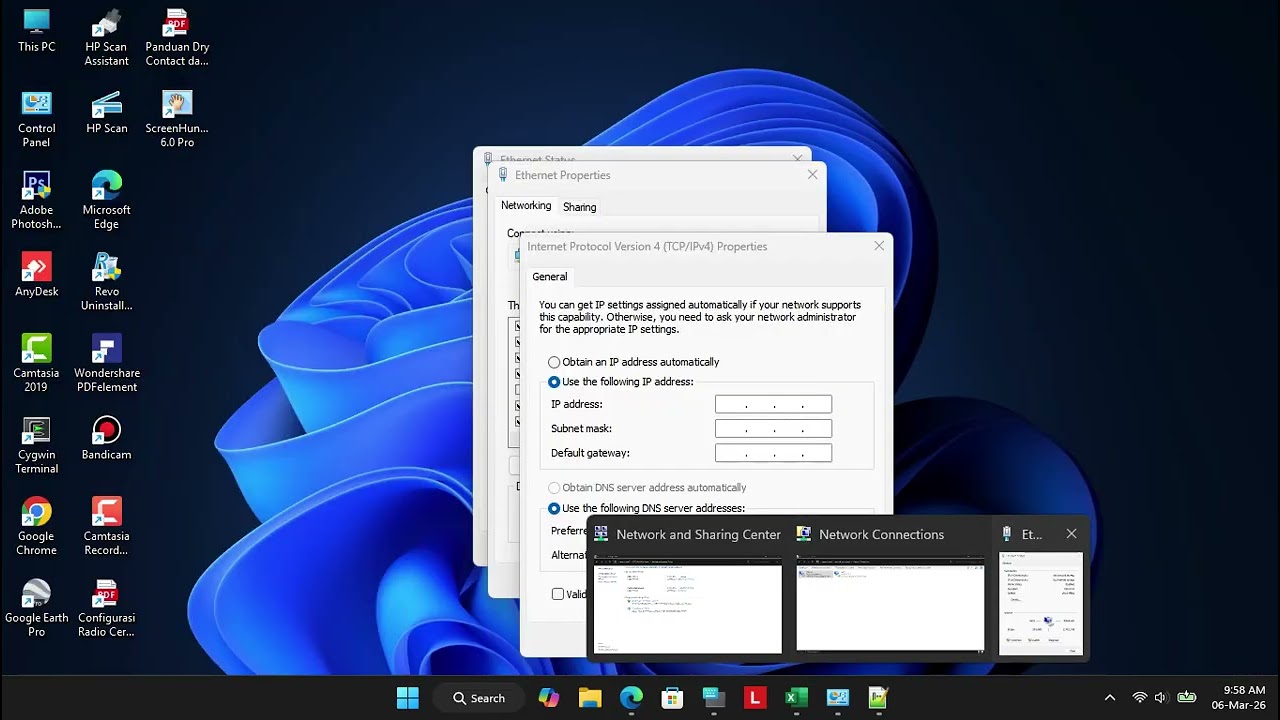The width and height of the screenshot is (1280, 720).
Task: Close the Ethernet preview thumbnail
Action: (x=1071, y=534)
